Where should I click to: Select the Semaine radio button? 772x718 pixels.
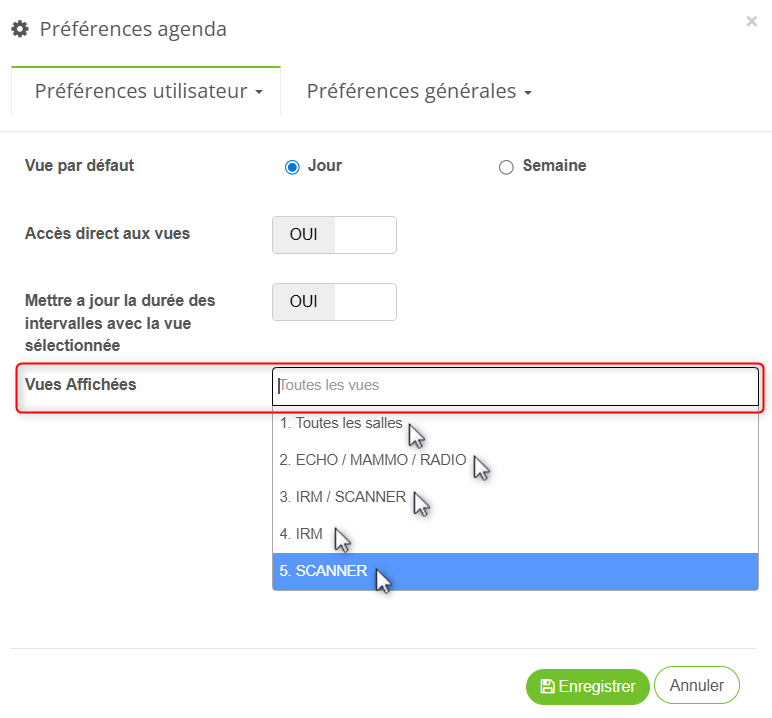point(506,167)
